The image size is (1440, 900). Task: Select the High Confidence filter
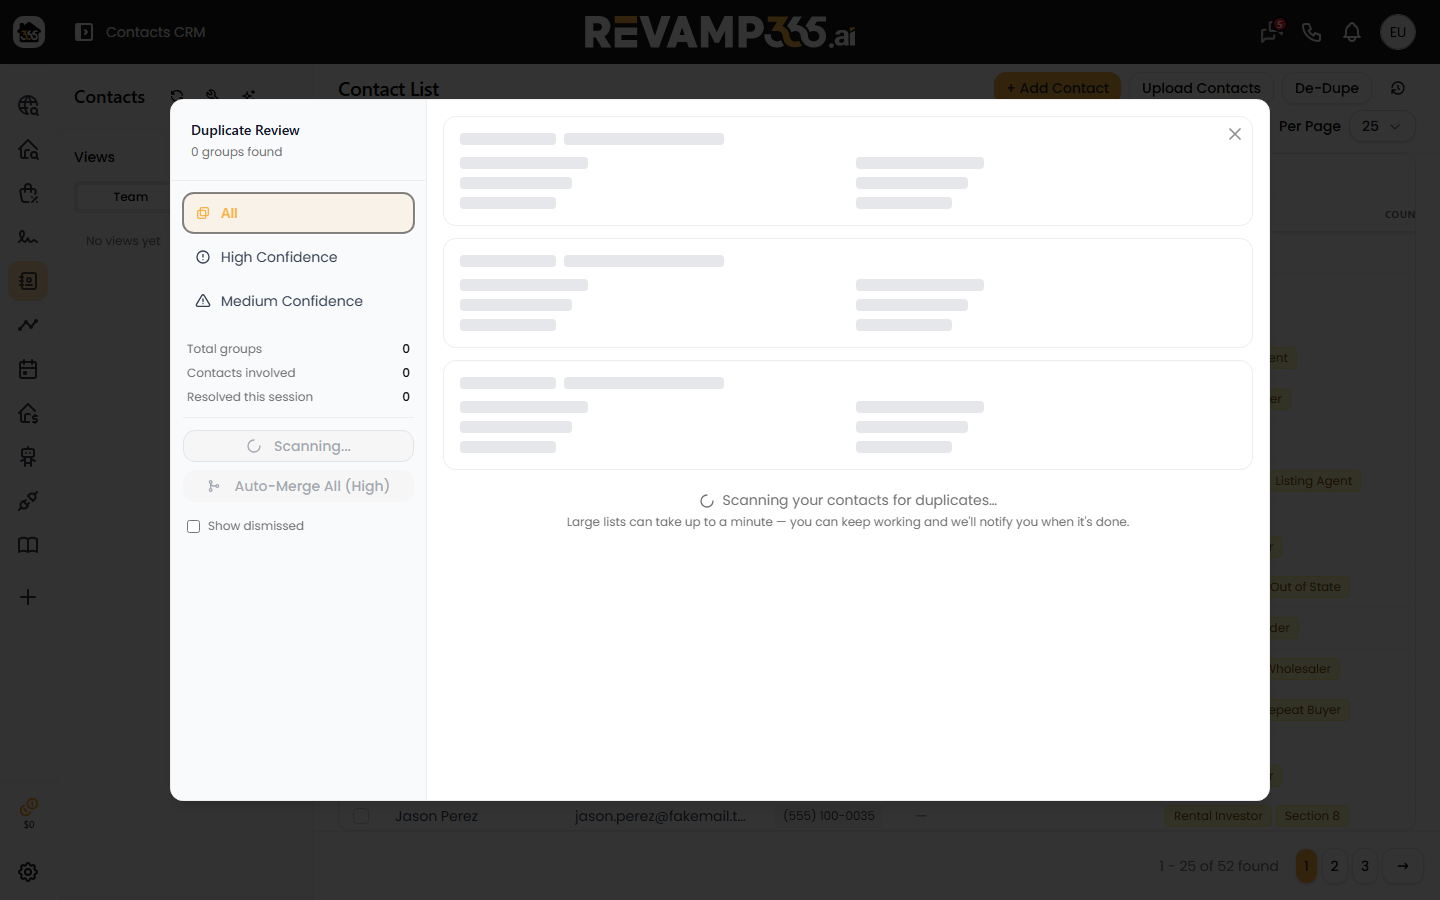tap(298, 257)
